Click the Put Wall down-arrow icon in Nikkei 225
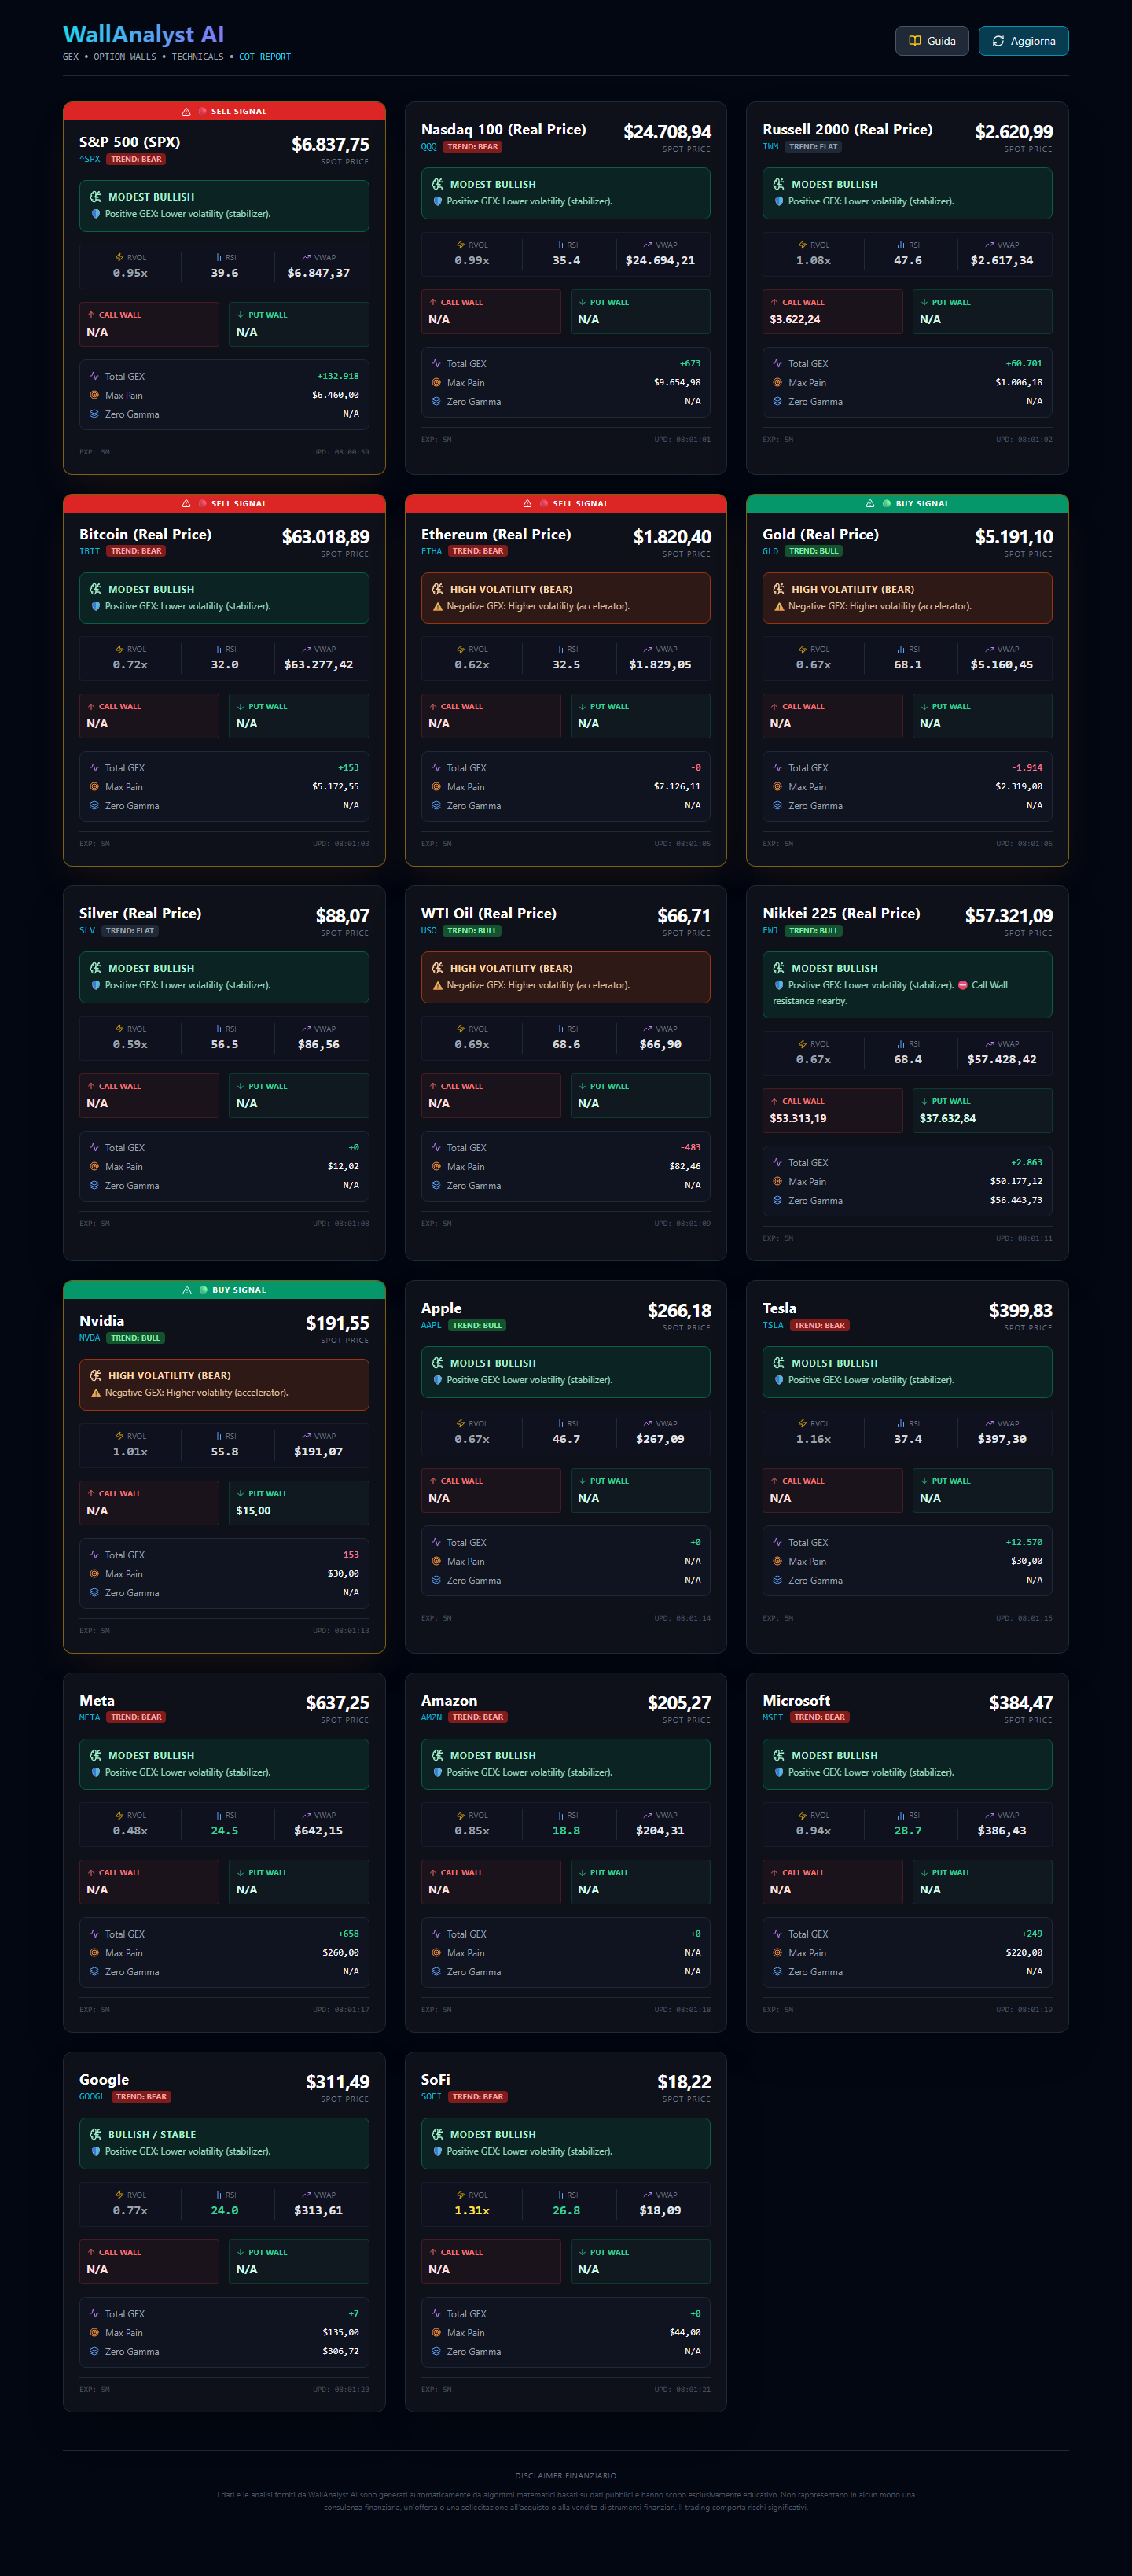This screenshot has height=2576, width=1132. tap(924, 1101)
